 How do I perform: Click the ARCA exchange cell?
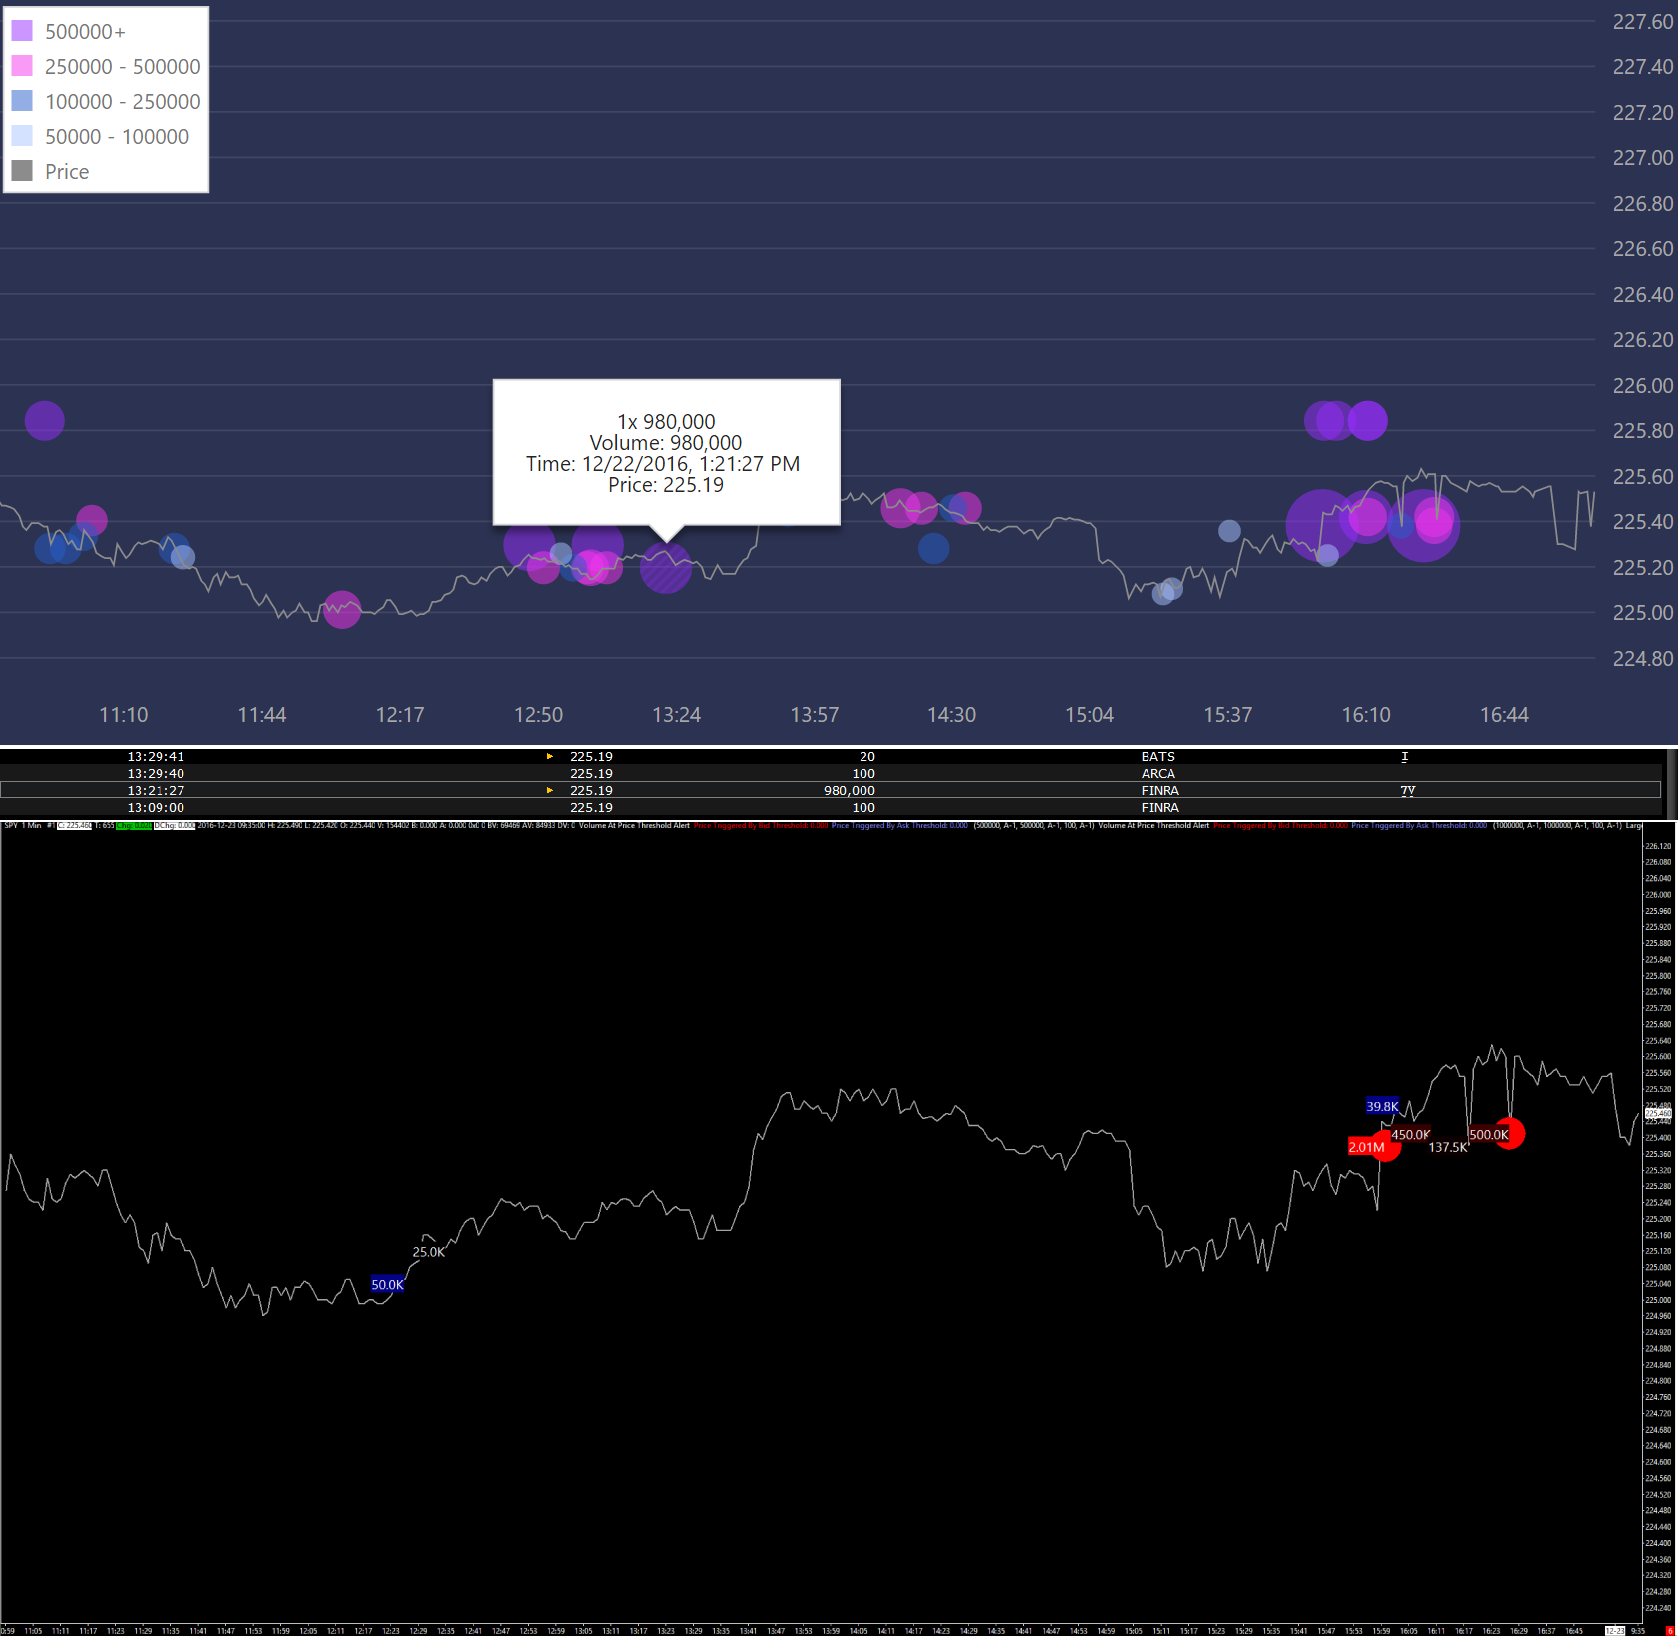1158,774
